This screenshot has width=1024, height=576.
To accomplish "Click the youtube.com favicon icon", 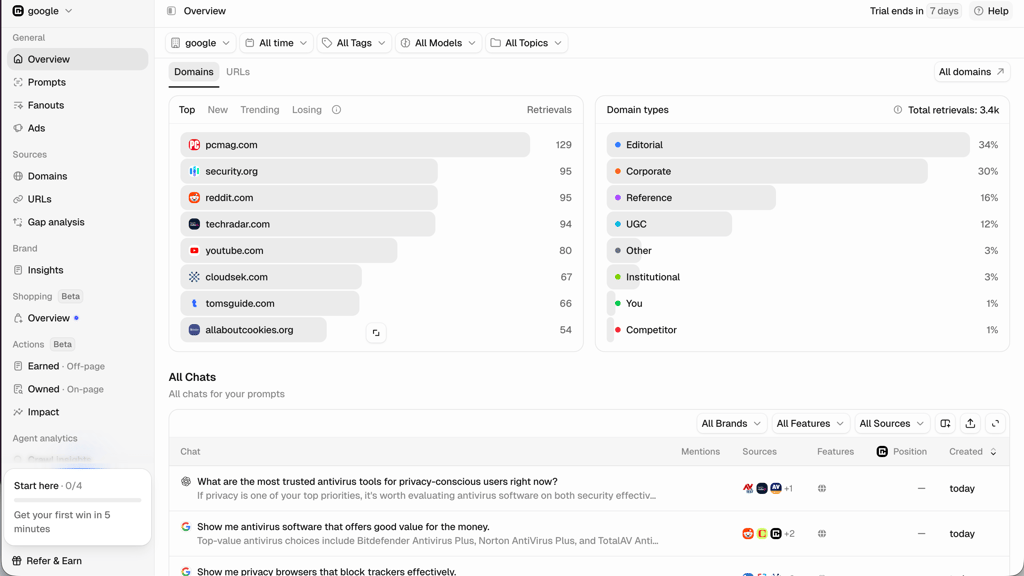I will (x=194, y=251).
